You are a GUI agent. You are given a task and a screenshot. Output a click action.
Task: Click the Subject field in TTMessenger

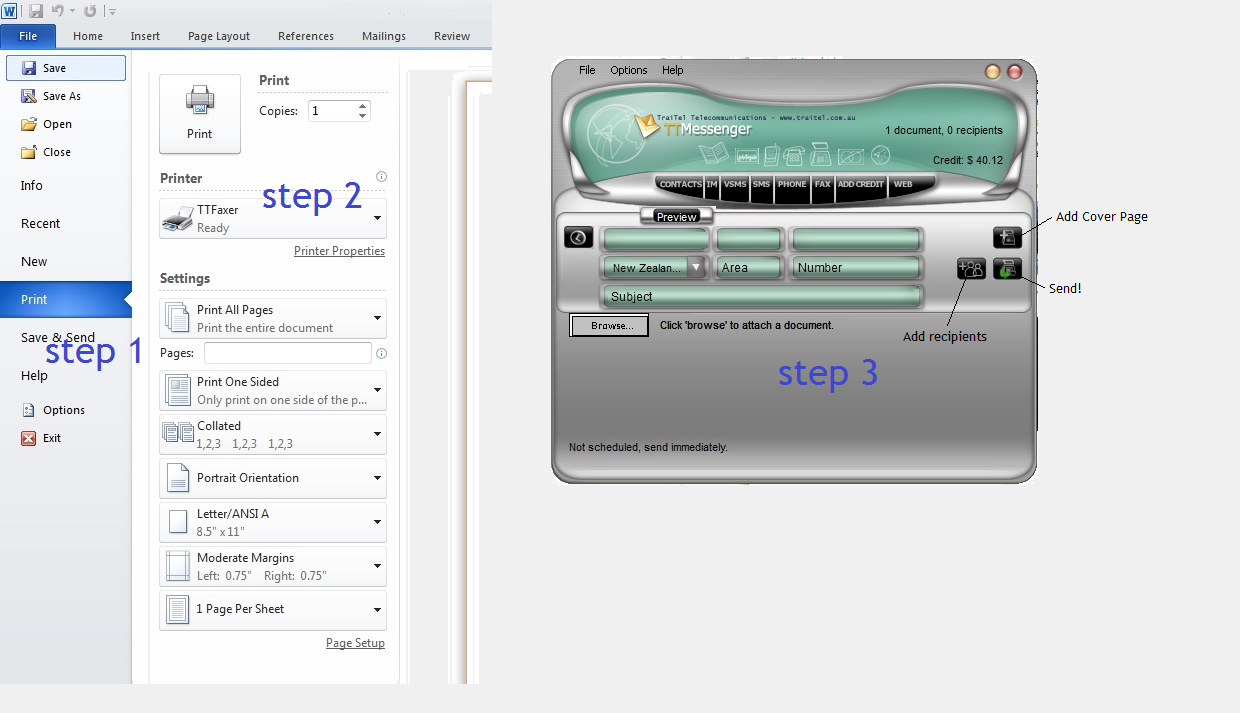click(761, 296)
